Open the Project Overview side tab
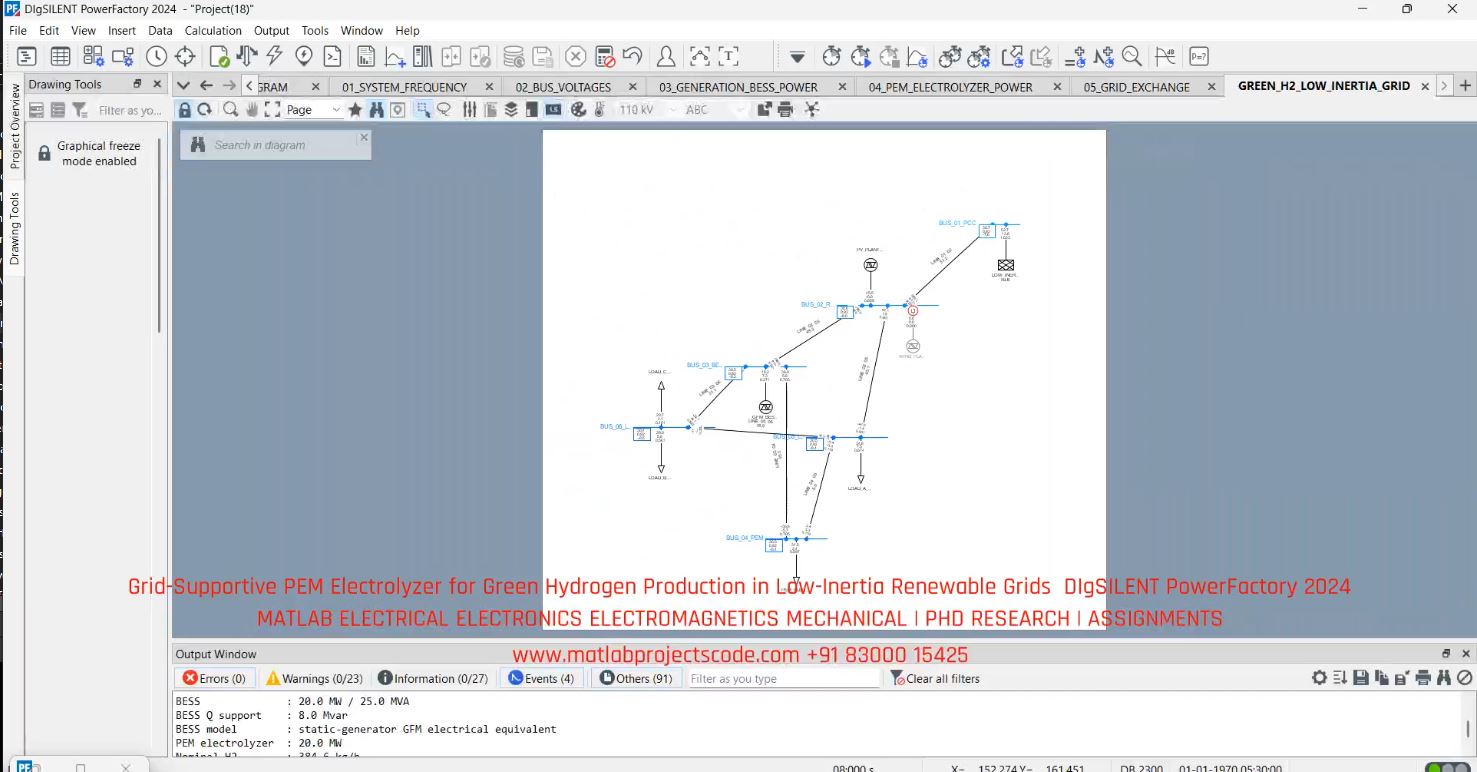Screen dimensions: 1477x772 click(14, 126)
